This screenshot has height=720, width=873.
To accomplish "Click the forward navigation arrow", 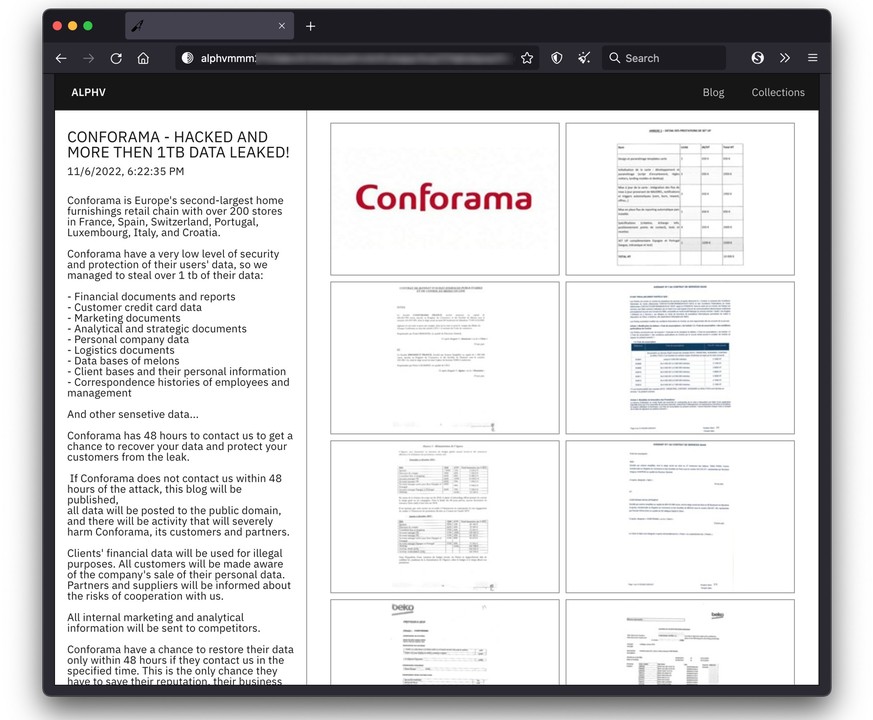I will click(89, 58).
